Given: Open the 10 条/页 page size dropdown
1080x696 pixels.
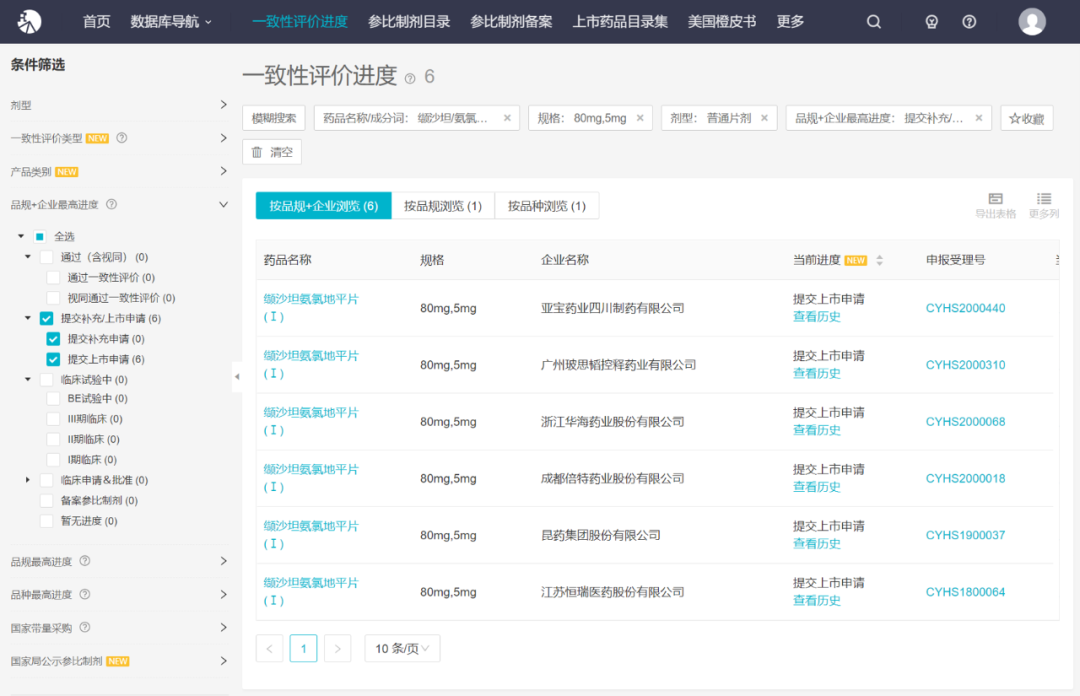Looking at the screenshot, I should click(x=402, y=648).
